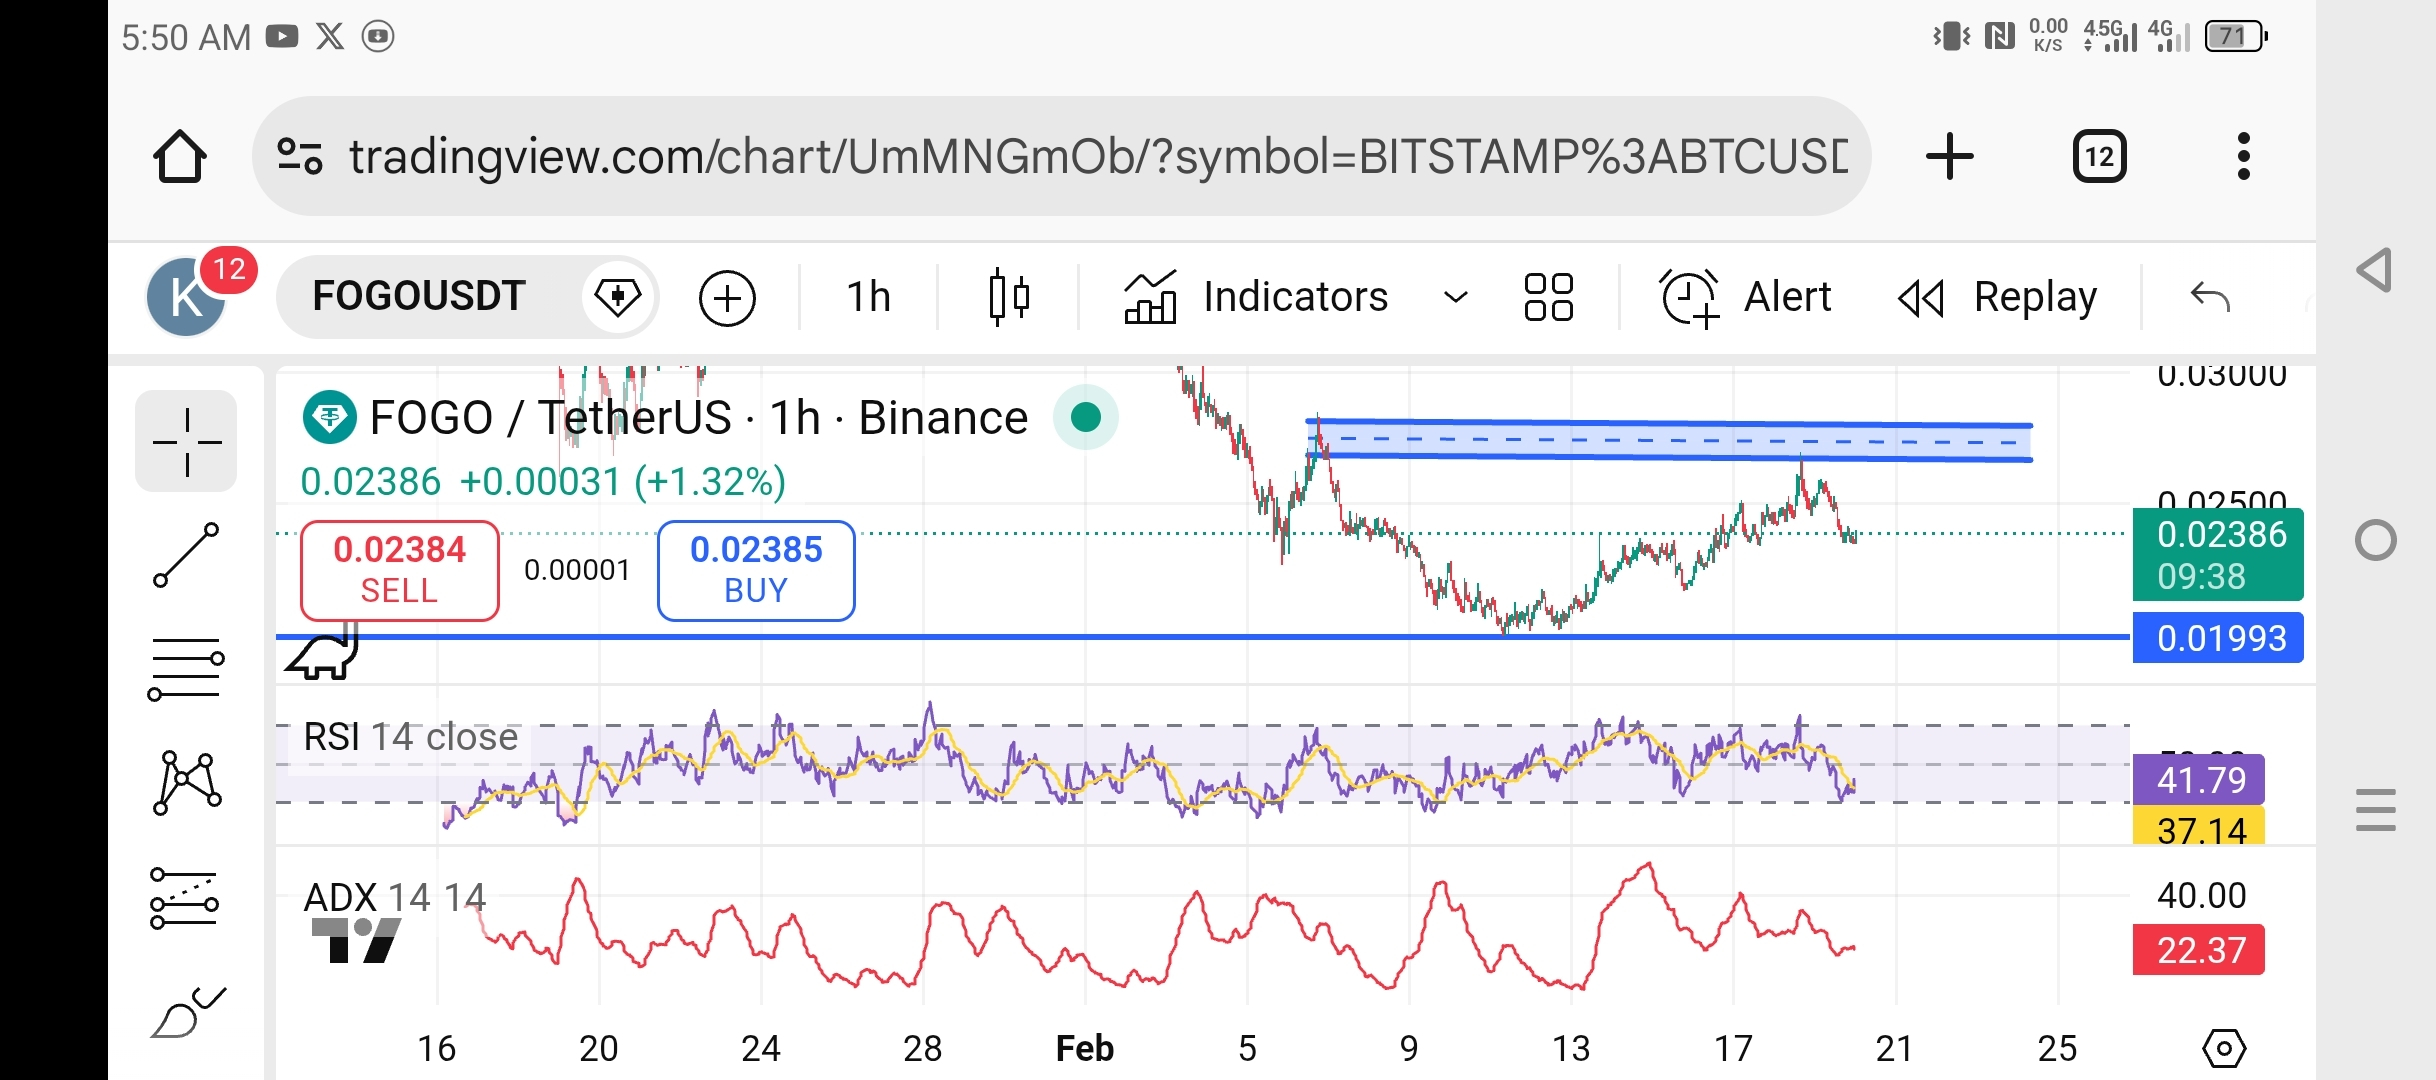Image resolution: width=2436 pixels, height=1080 pixels.
Task: Start the bar Replay mode
Action: (1998, 297)
